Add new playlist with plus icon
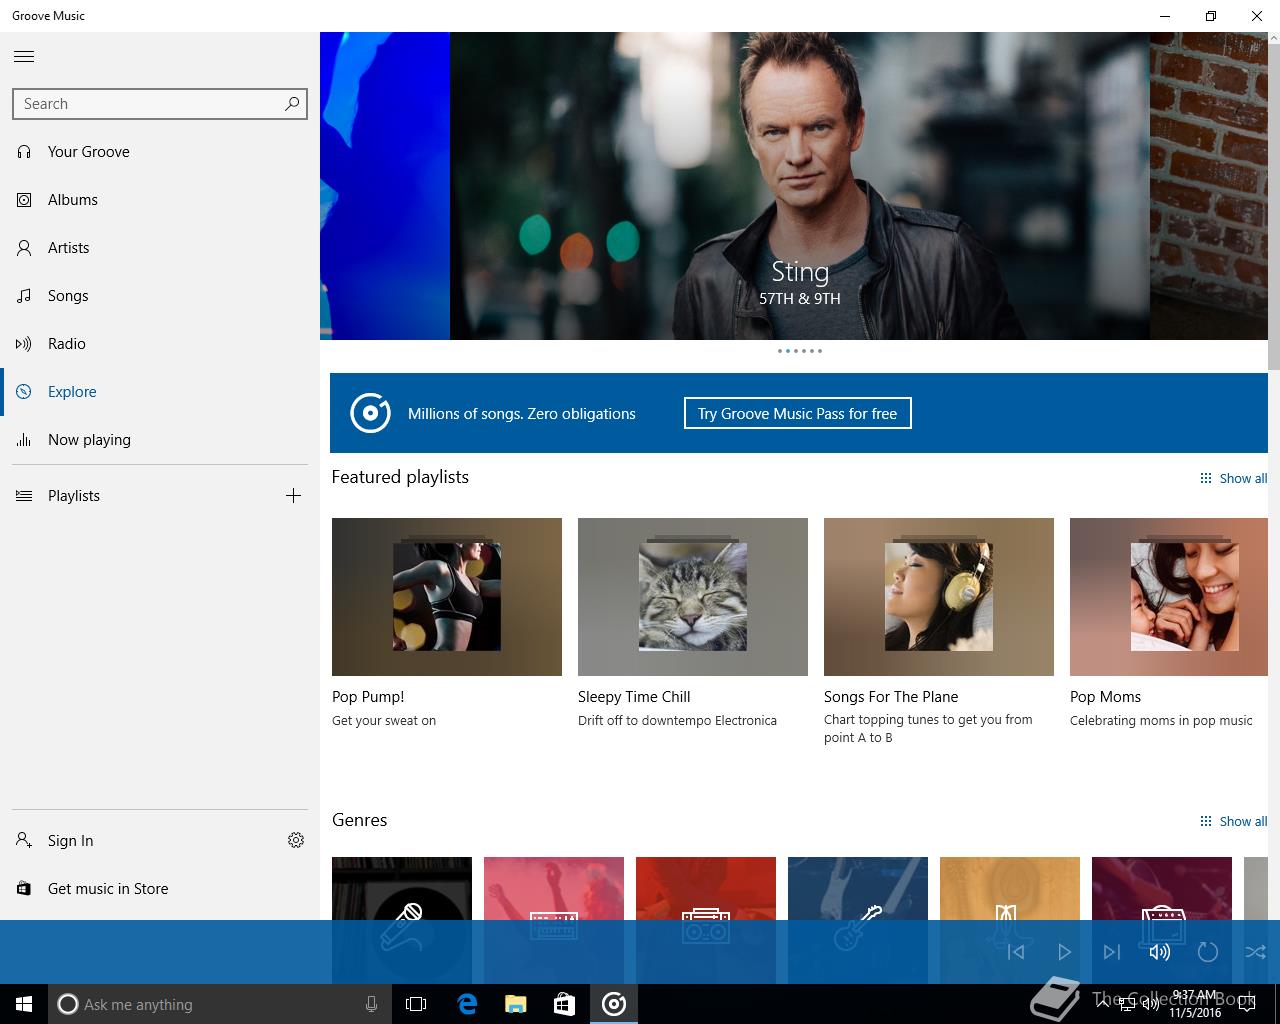The height and width of the screenshot is (1024, 1280). pos(293,496)
